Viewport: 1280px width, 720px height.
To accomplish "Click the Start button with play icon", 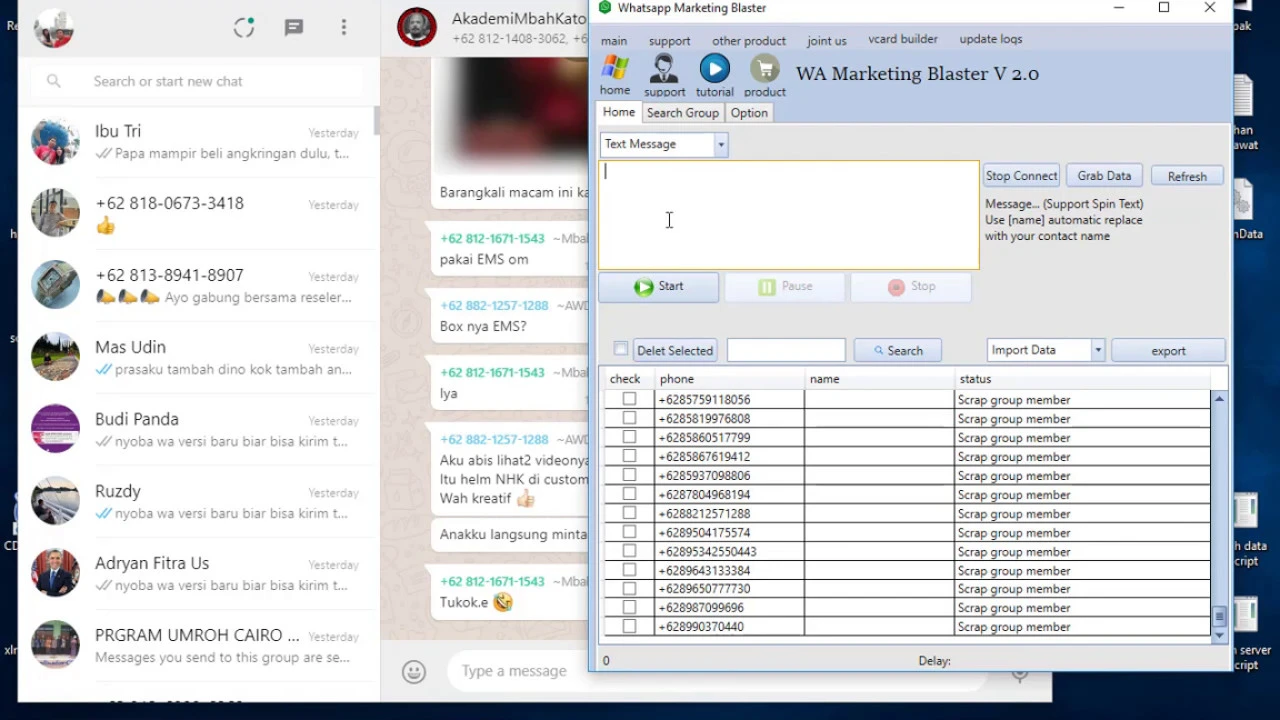I will (658, 287).
